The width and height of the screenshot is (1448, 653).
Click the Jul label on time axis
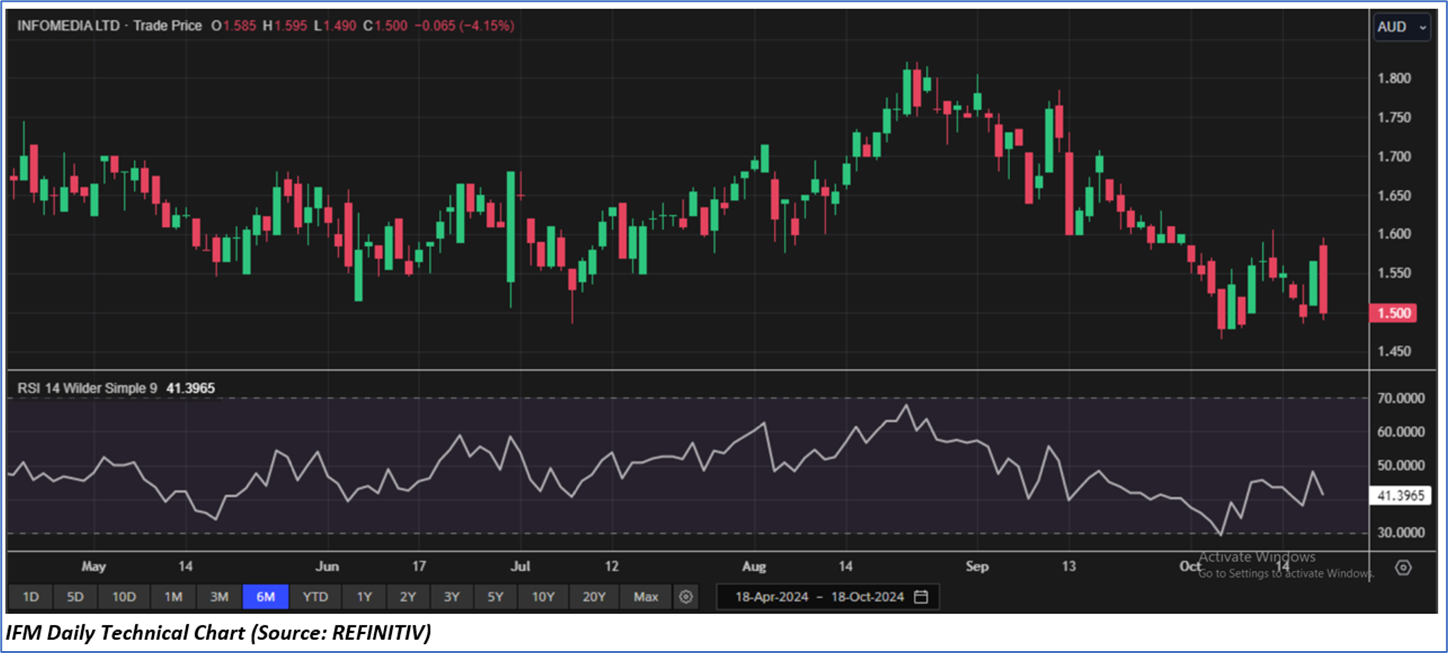click(520, 567)
